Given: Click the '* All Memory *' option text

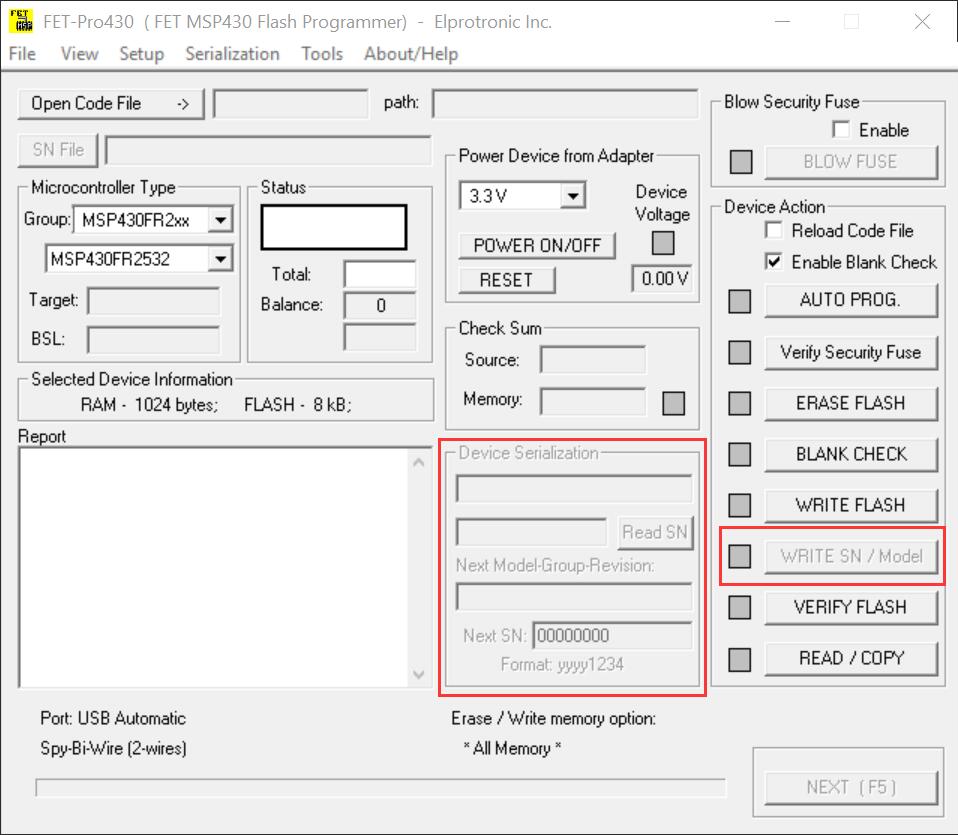Looking at the screenshot, I should (x=512, y=748).
